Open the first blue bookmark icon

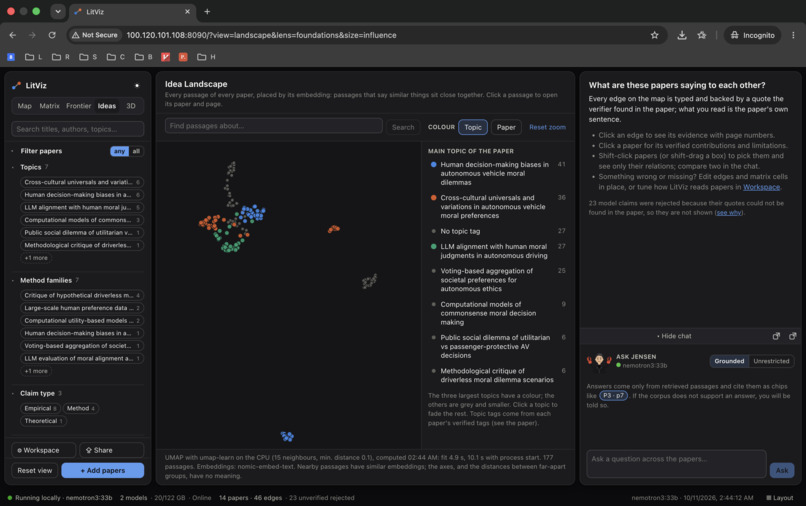[11, 57]
